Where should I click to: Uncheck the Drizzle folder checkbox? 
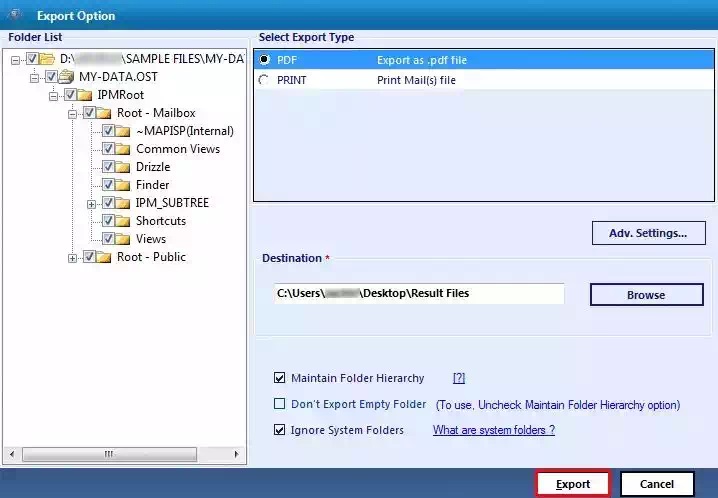click(108, 167)
